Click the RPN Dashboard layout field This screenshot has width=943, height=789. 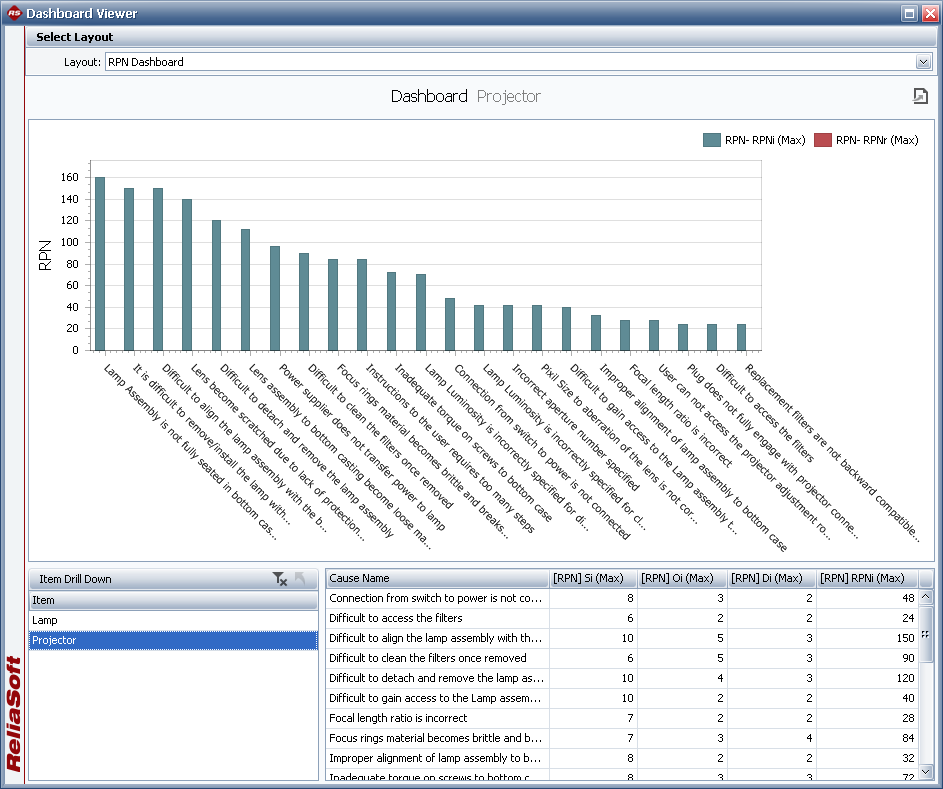[x=510, y=62]
